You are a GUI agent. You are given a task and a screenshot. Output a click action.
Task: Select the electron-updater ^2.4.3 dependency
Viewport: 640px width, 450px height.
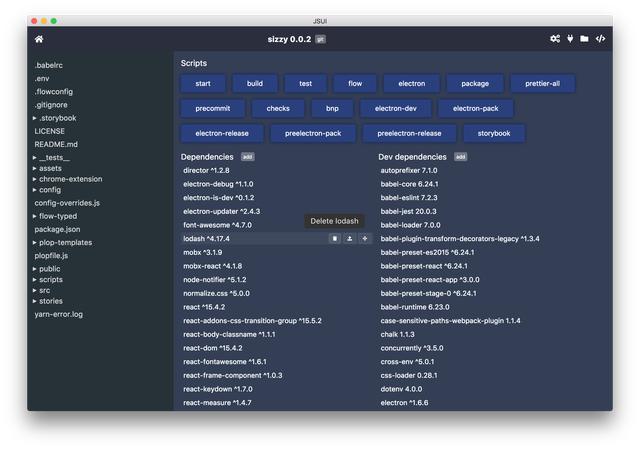(x=221, y=211)
